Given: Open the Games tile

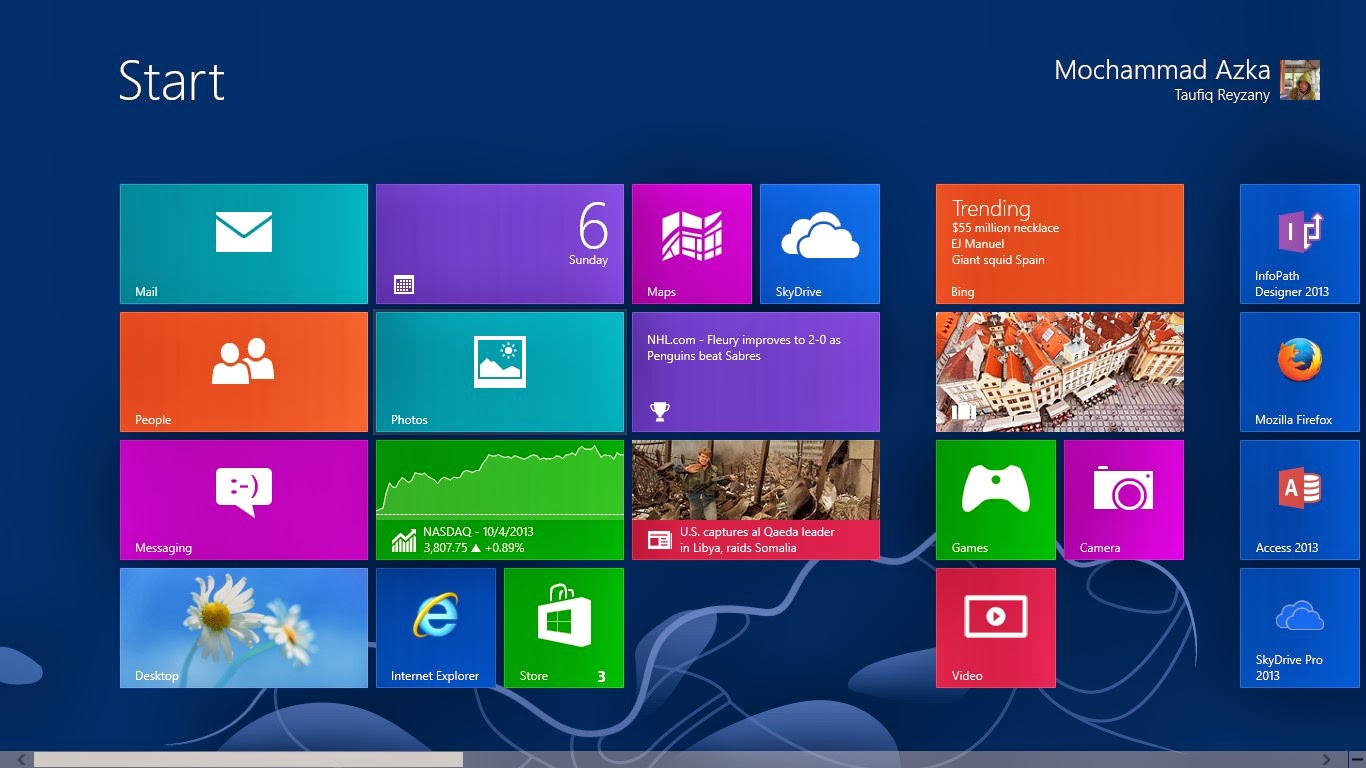Looking at the screenshot, I should 996,500.
